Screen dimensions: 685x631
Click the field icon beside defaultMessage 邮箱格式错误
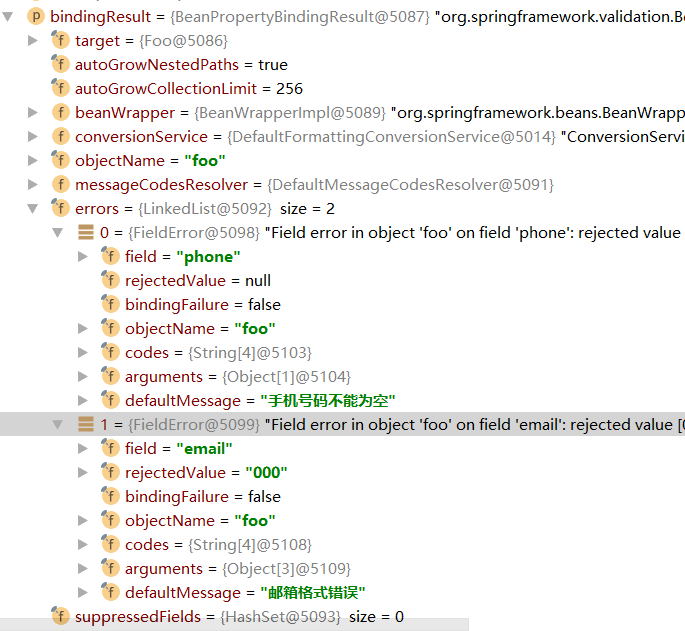pyautogui.click(x=111, y=592)
